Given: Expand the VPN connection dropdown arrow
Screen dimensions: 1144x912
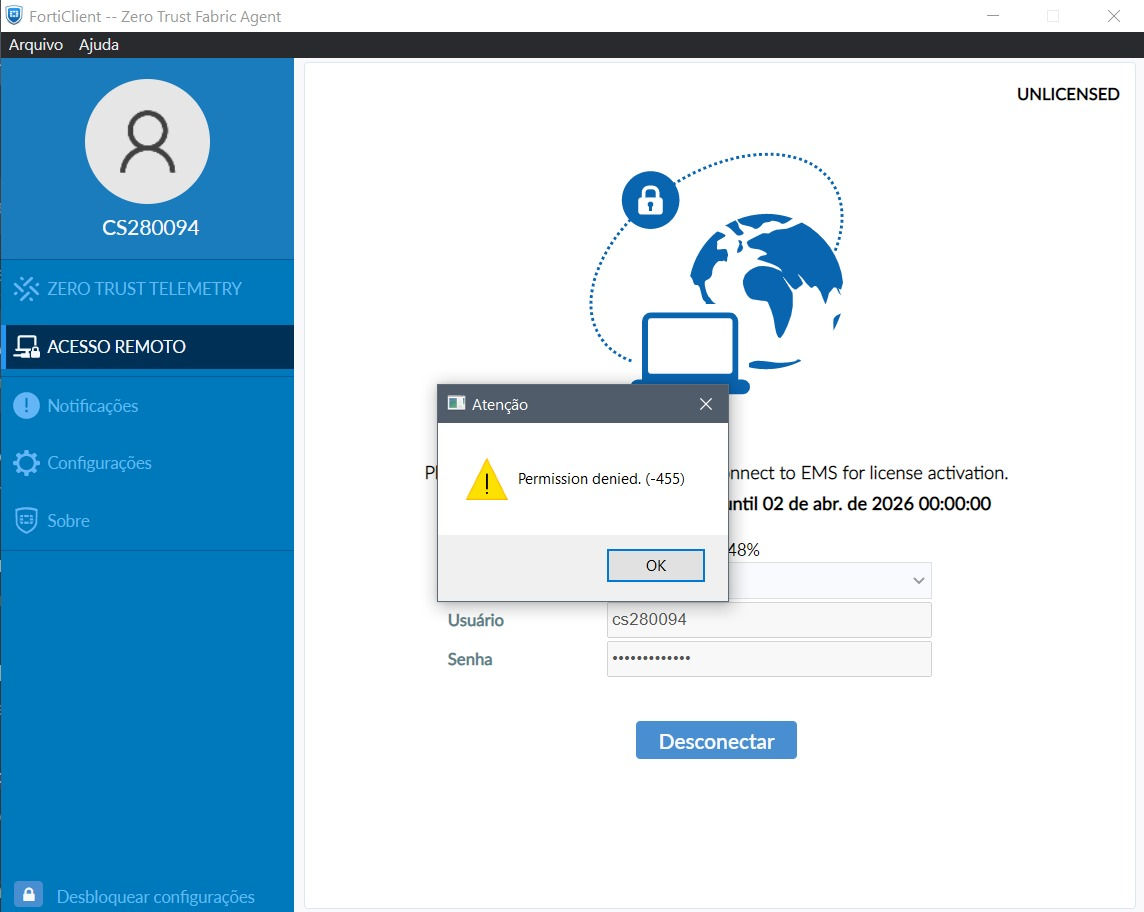Looking at the screenshot, I should (919, 581).
